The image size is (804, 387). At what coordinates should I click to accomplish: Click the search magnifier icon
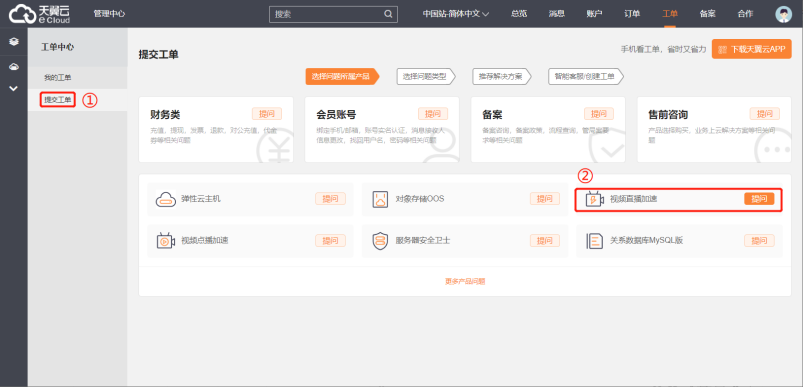(388, 14)
